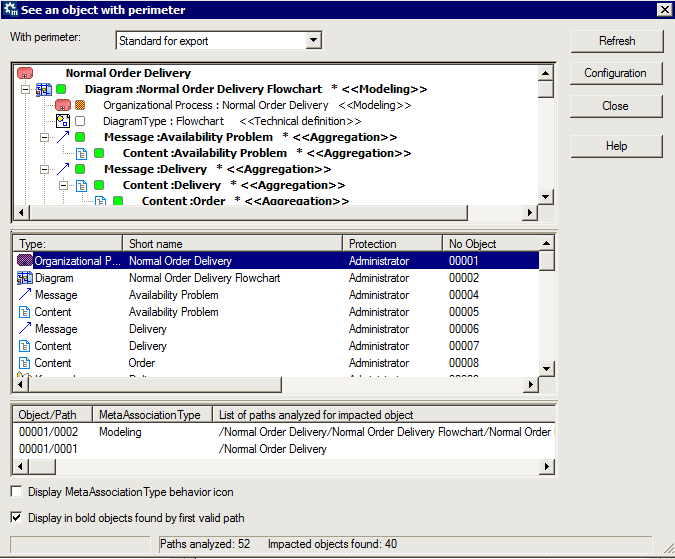
Task: Toggle the white checkbox beside DiagramType Flowchart
Action: click(x=80, y=121)
